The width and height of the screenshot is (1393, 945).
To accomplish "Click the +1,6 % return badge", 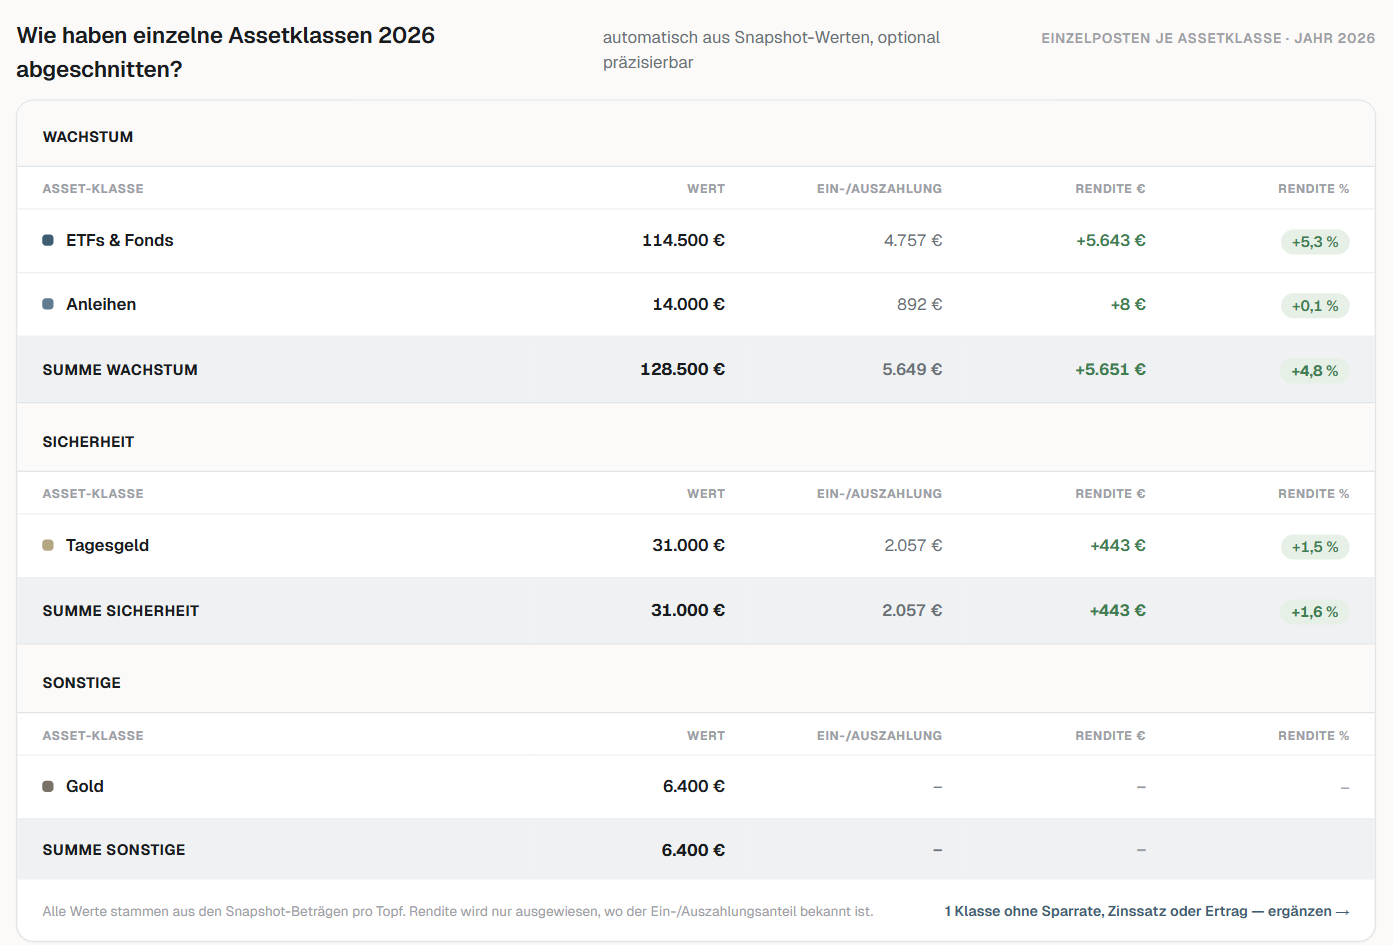I will (1315, 612).
